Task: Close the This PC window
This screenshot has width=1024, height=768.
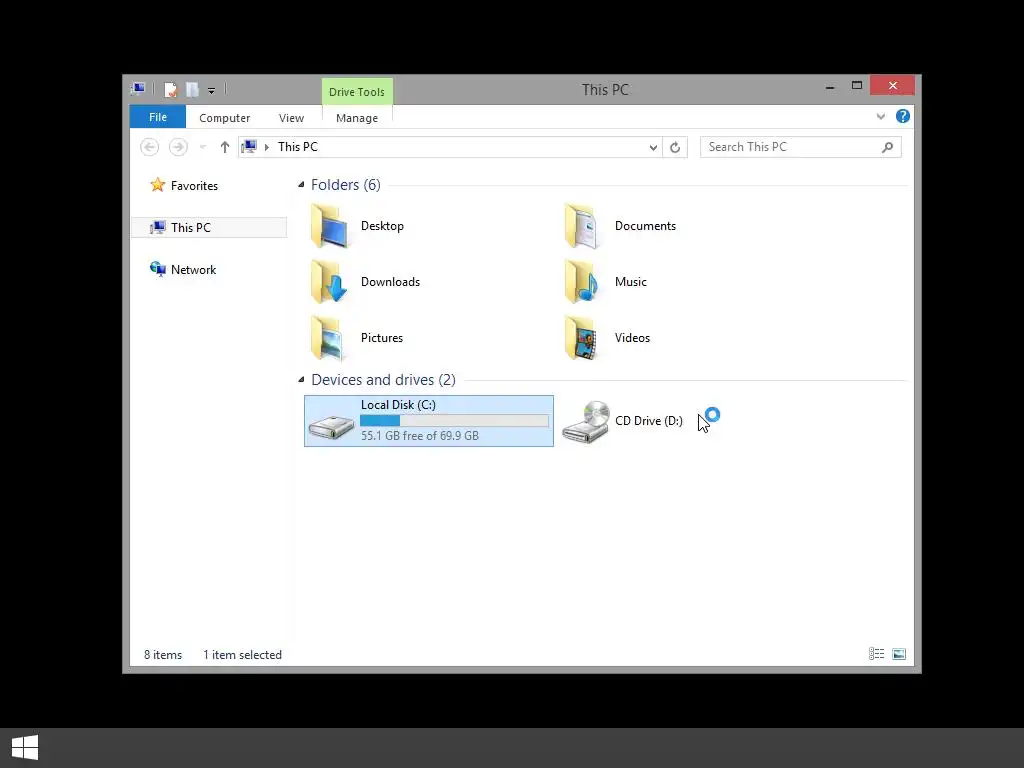Action: 892,86
